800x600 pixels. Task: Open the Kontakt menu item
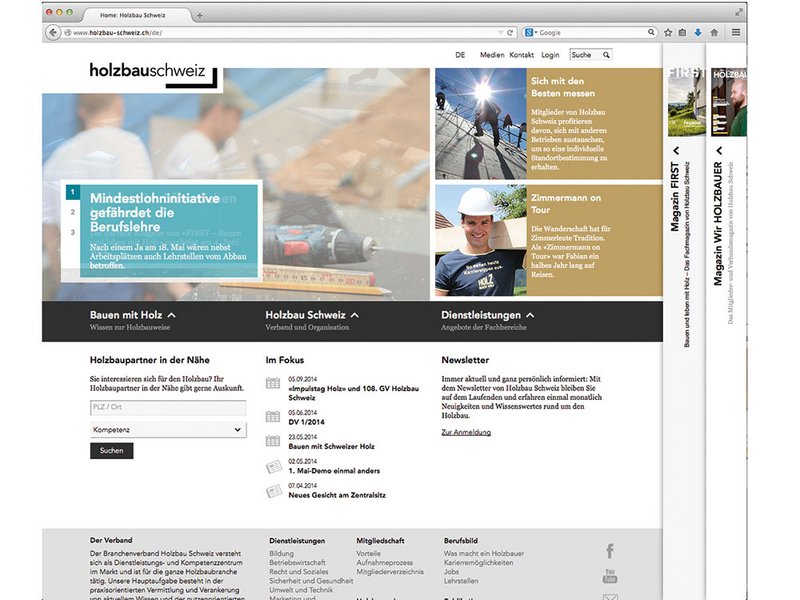pyautogui.click(x=521, y=55)
